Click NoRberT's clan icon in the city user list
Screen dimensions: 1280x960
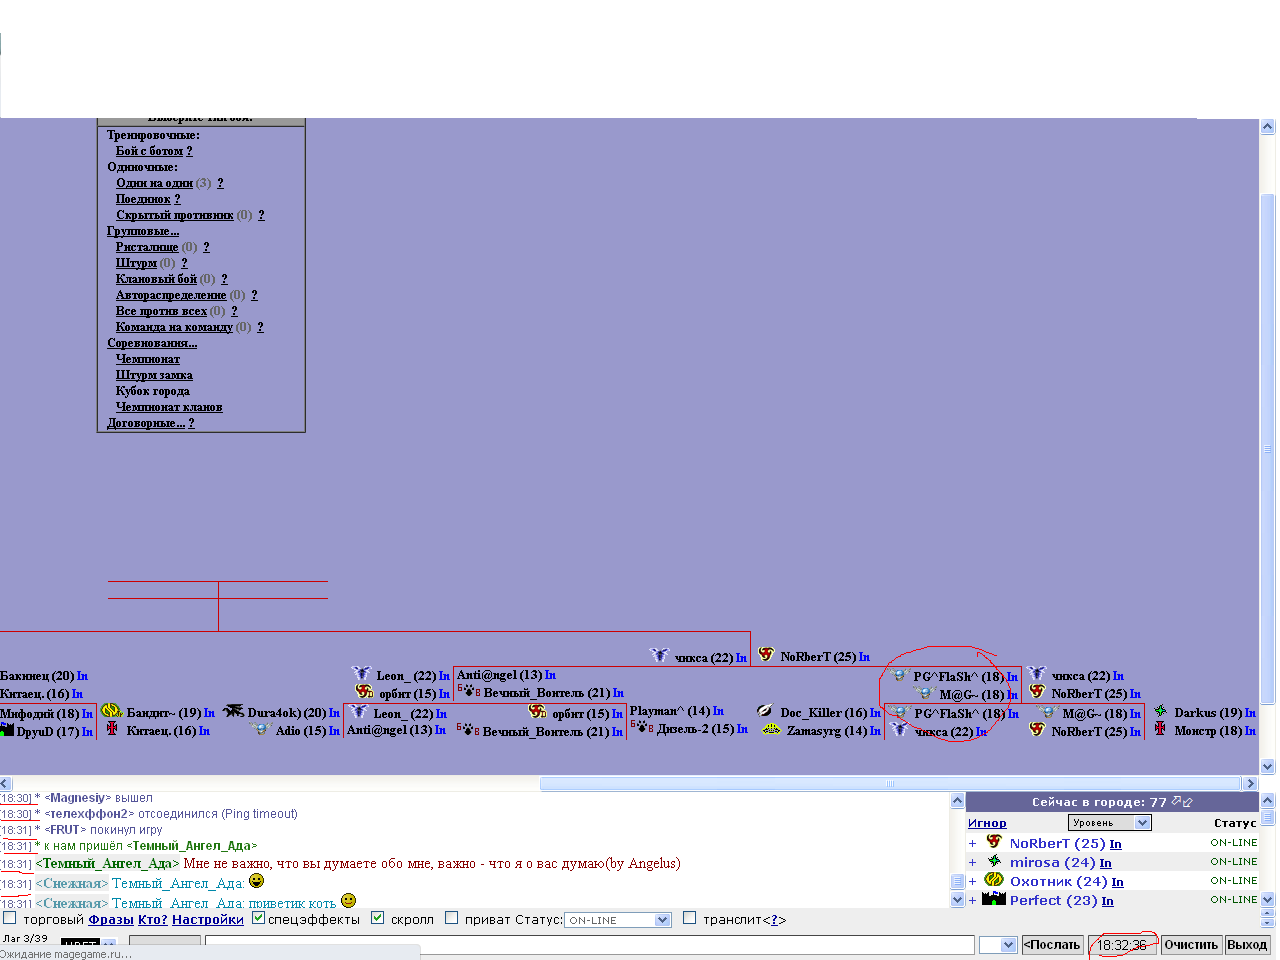tap(994, 842)
